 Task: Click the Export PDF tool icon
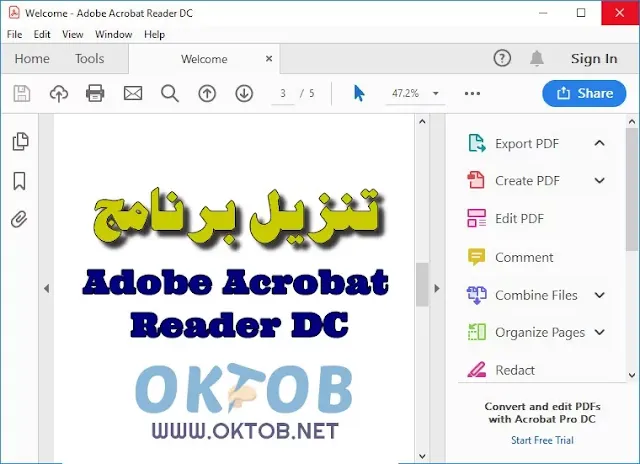(x=476, y=143)
